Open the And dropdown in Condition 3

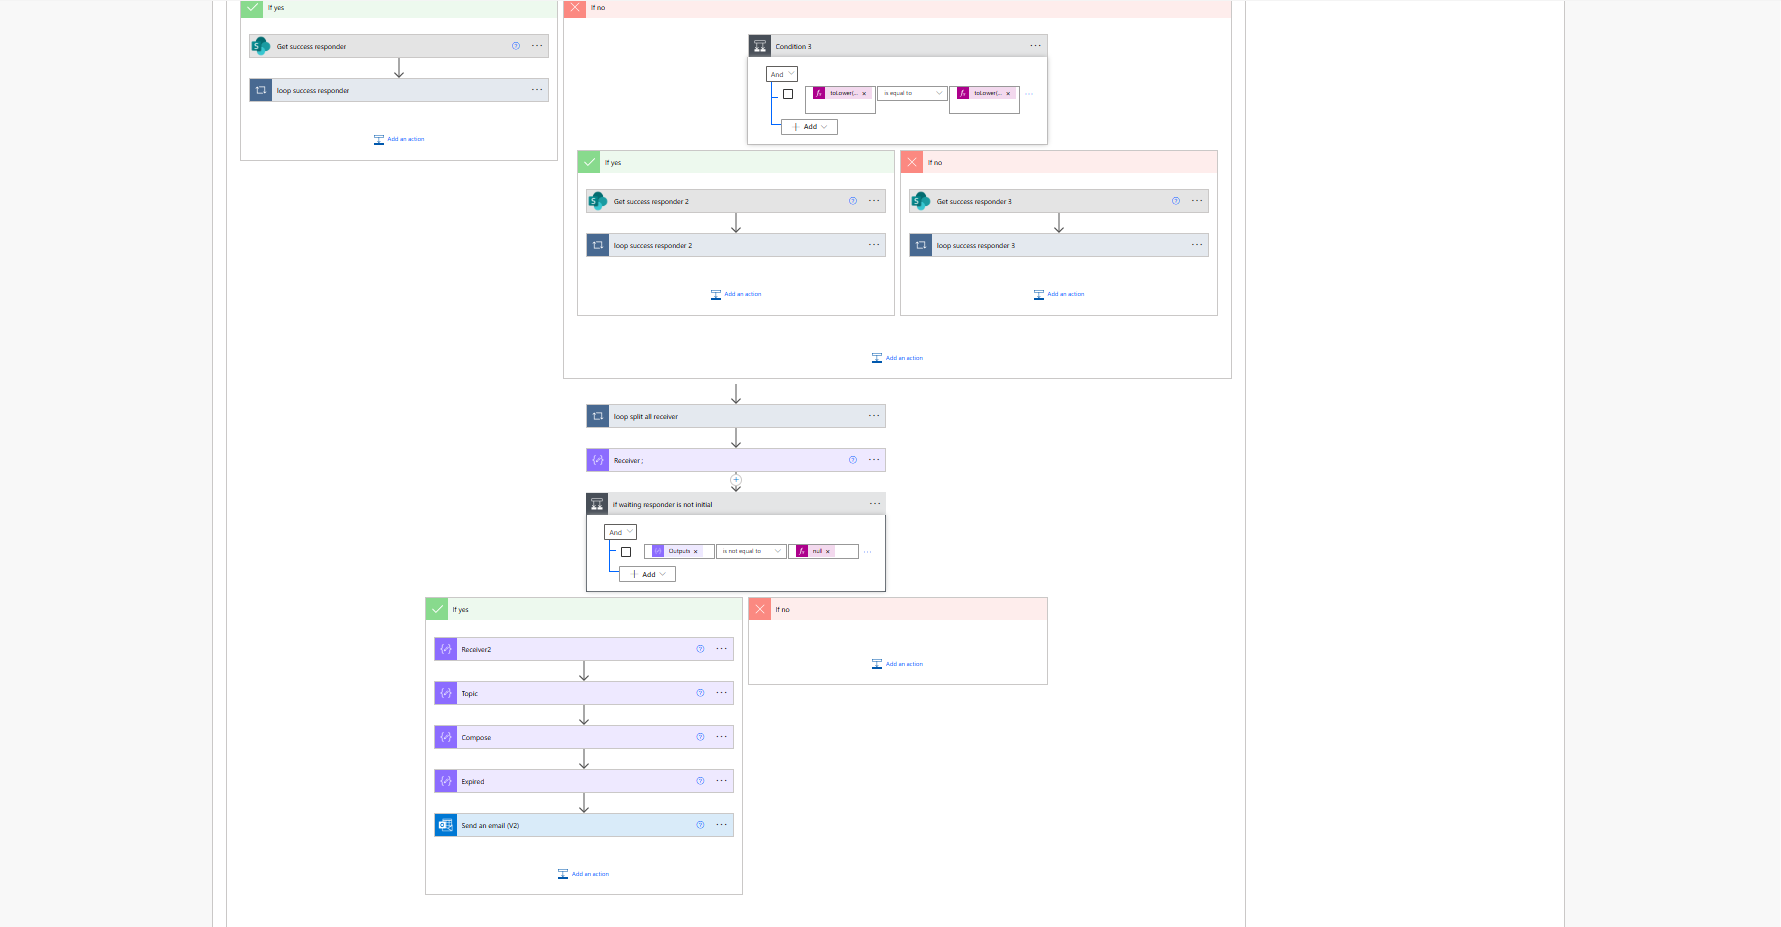[x=782, y=74]
